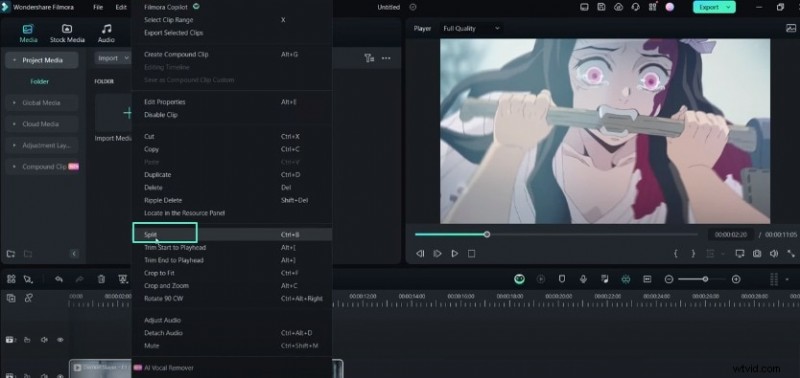Play the video preview
Image resolution: width=800 pixels, height=378 pixels.
point(455,254)
